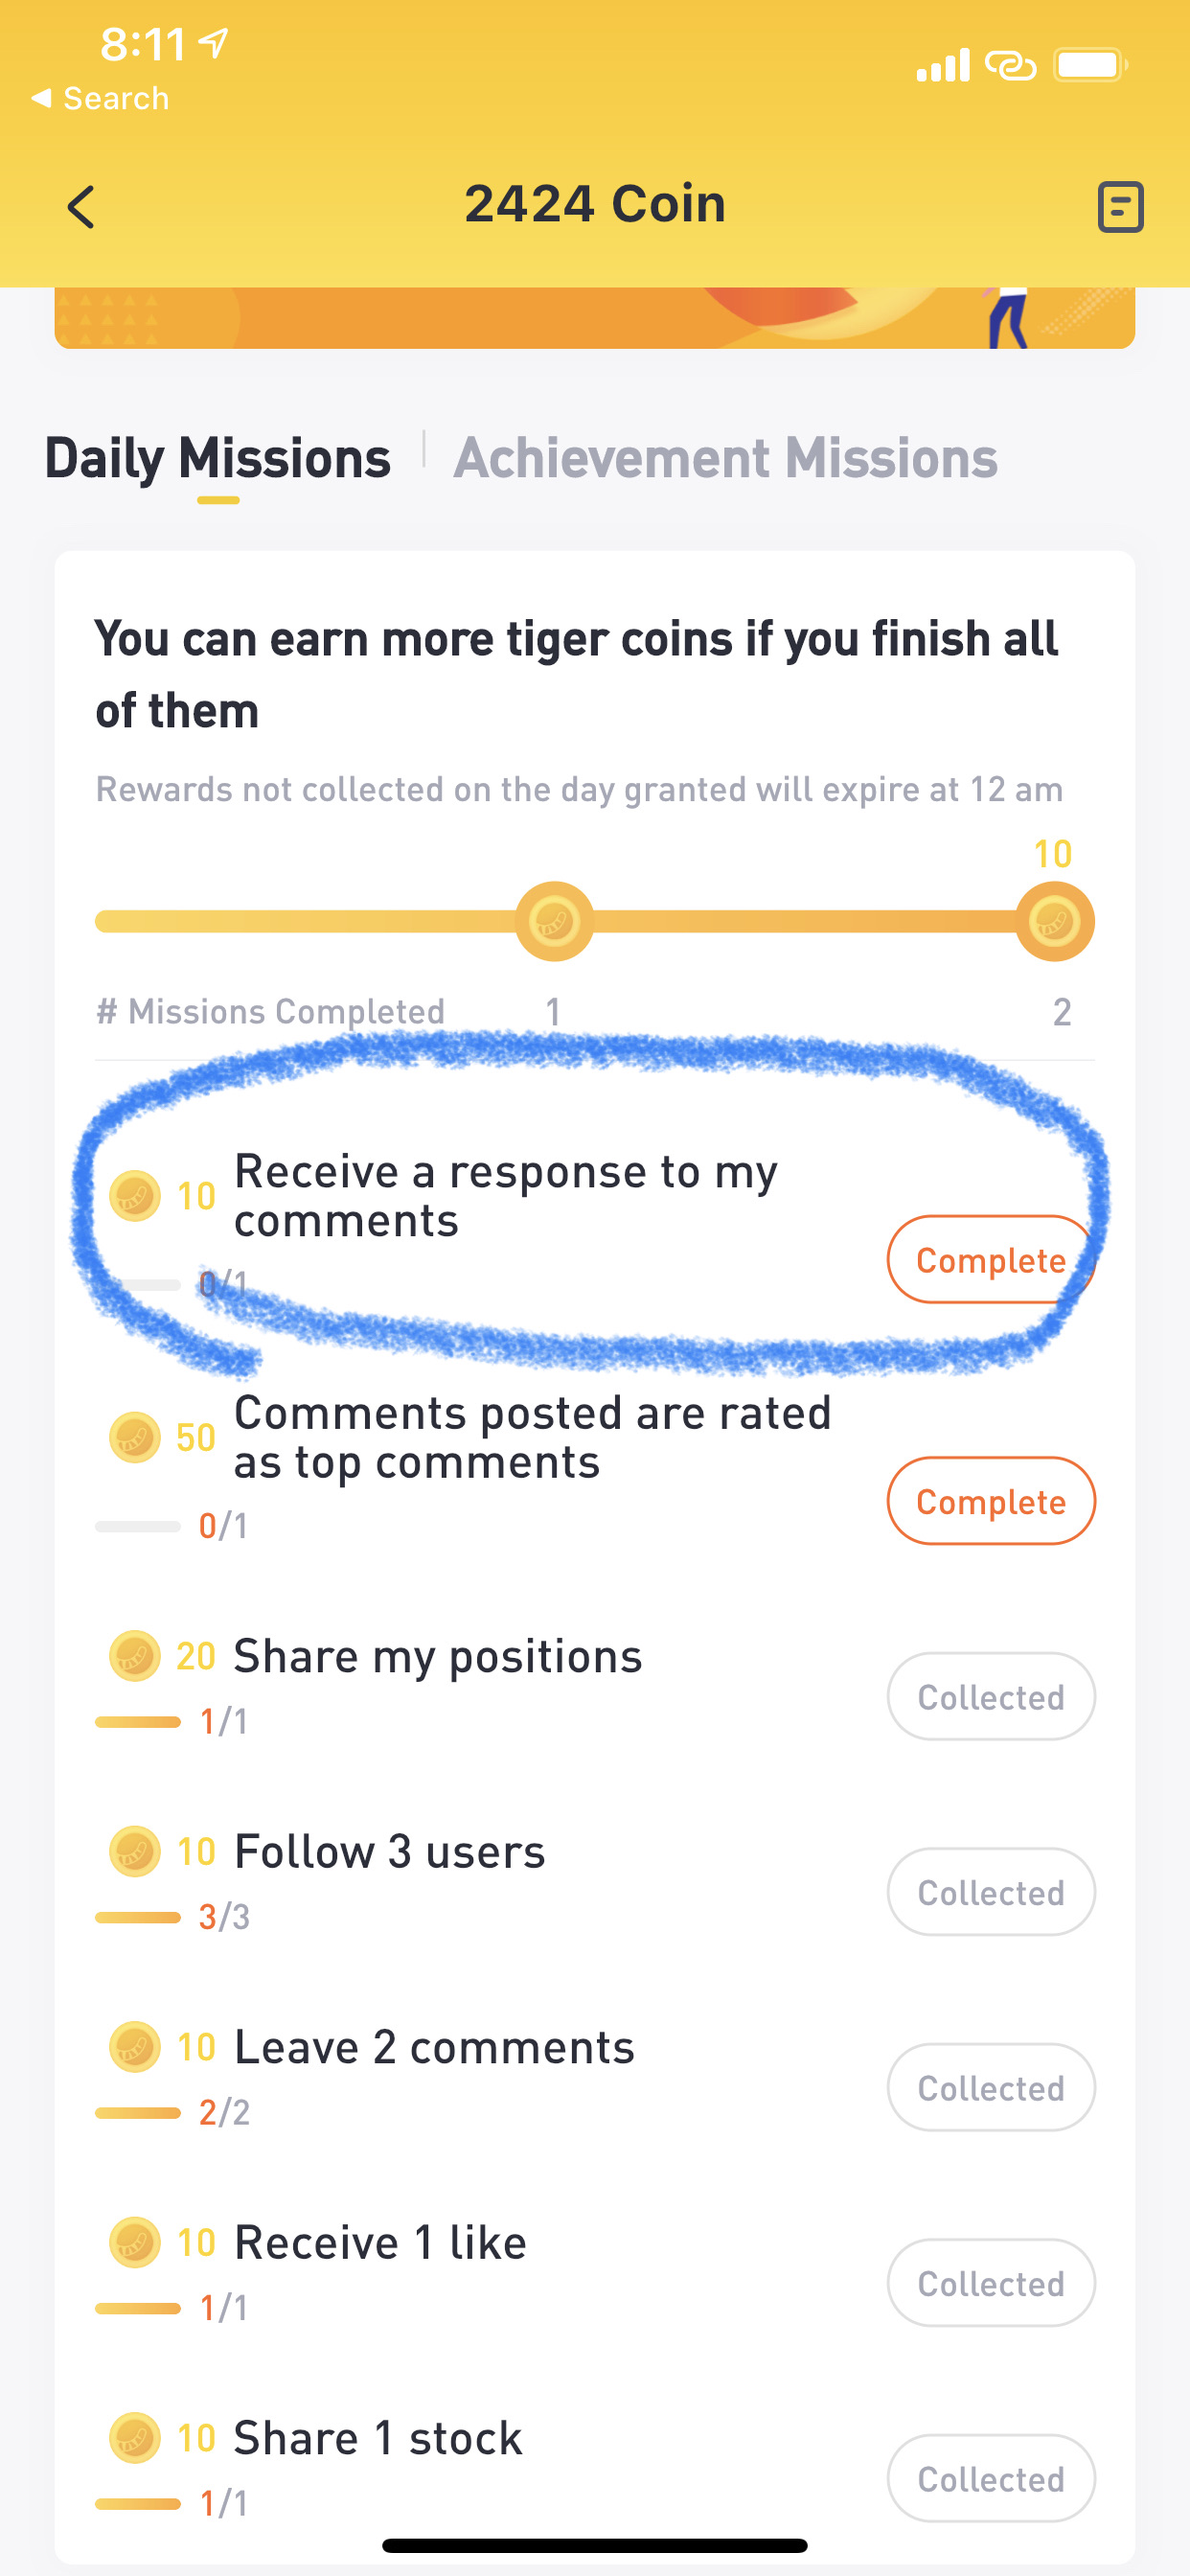Complete the top comments mission

click(991, 1501)
